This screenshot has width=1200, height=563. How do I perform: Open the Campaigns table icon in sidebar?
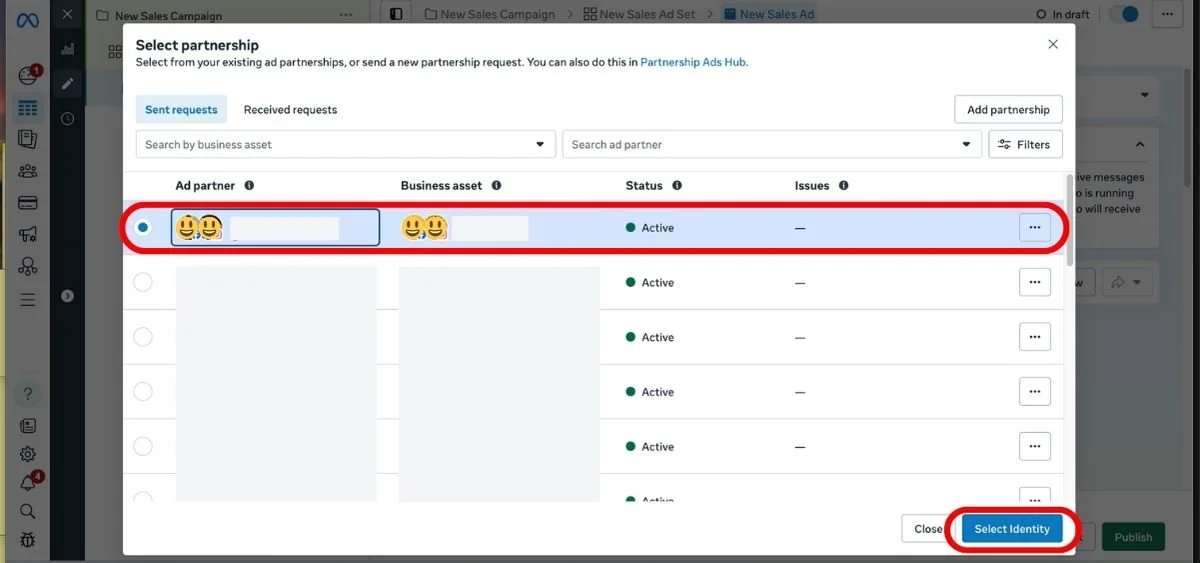click(28, 108)
